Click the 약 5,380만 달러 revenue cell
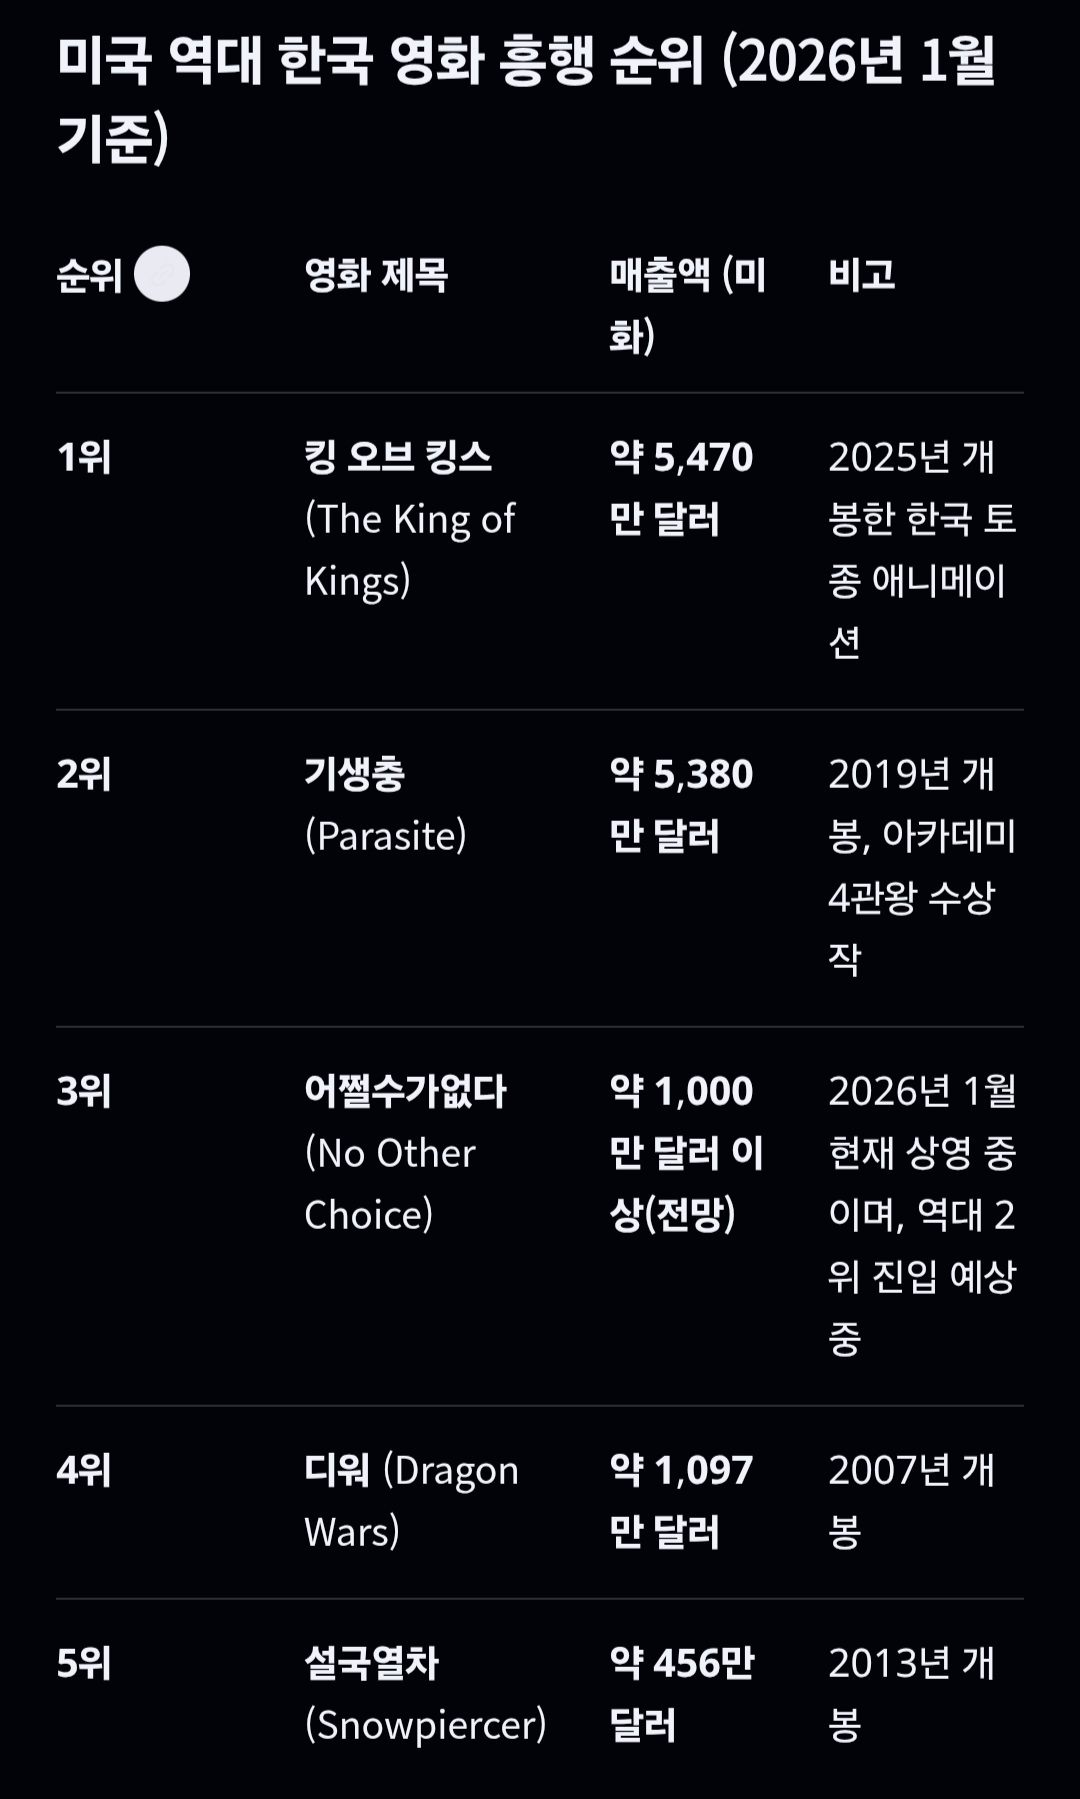 (x=681, y=805)
